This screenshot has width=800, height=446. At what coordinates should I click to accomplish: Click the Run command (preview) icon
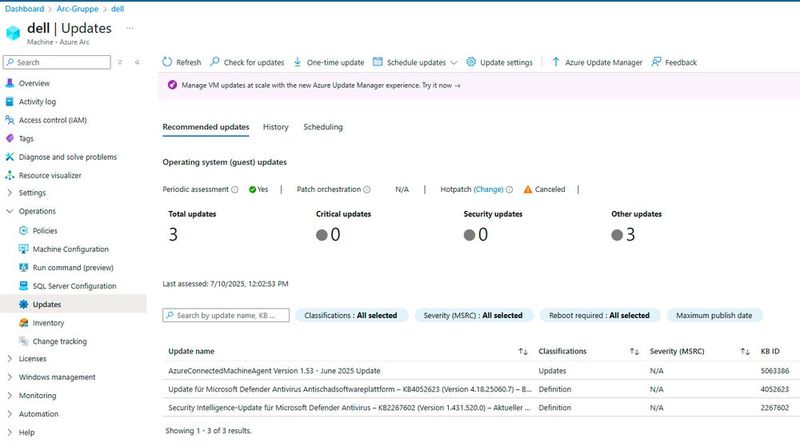23,267
